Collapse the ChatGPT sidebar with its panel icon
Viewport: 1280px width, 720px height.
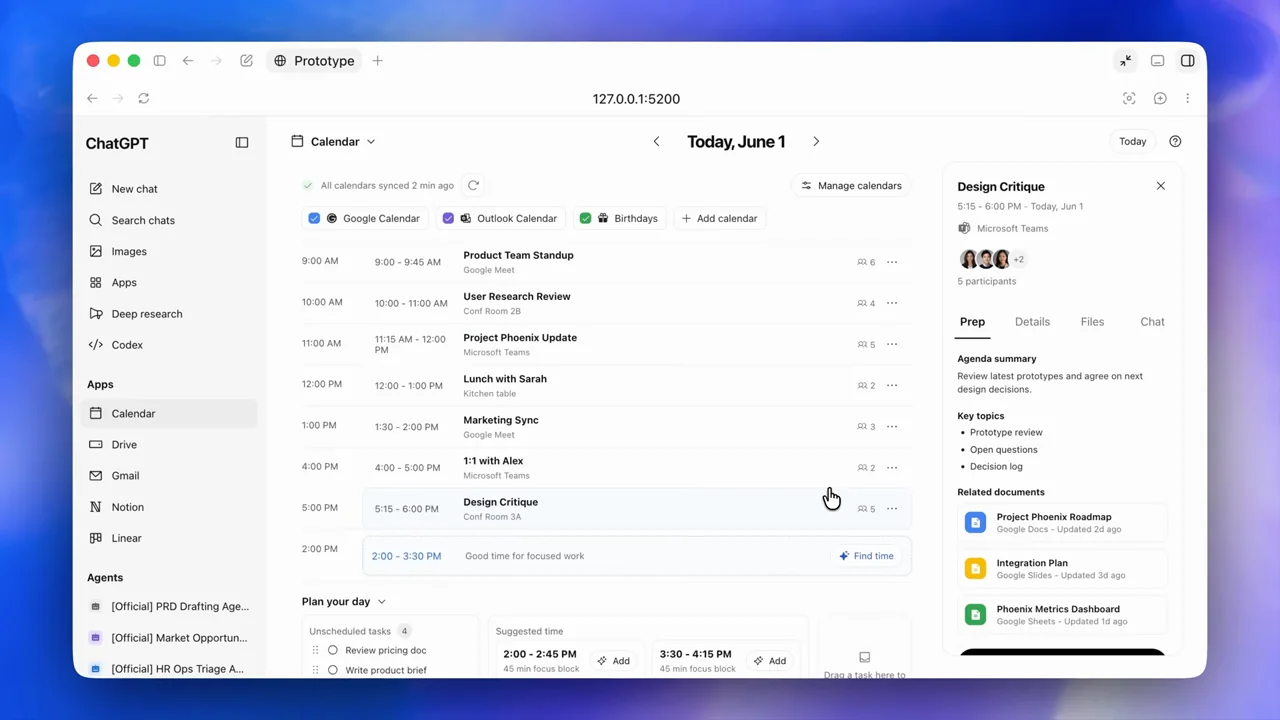click(242, 143)
